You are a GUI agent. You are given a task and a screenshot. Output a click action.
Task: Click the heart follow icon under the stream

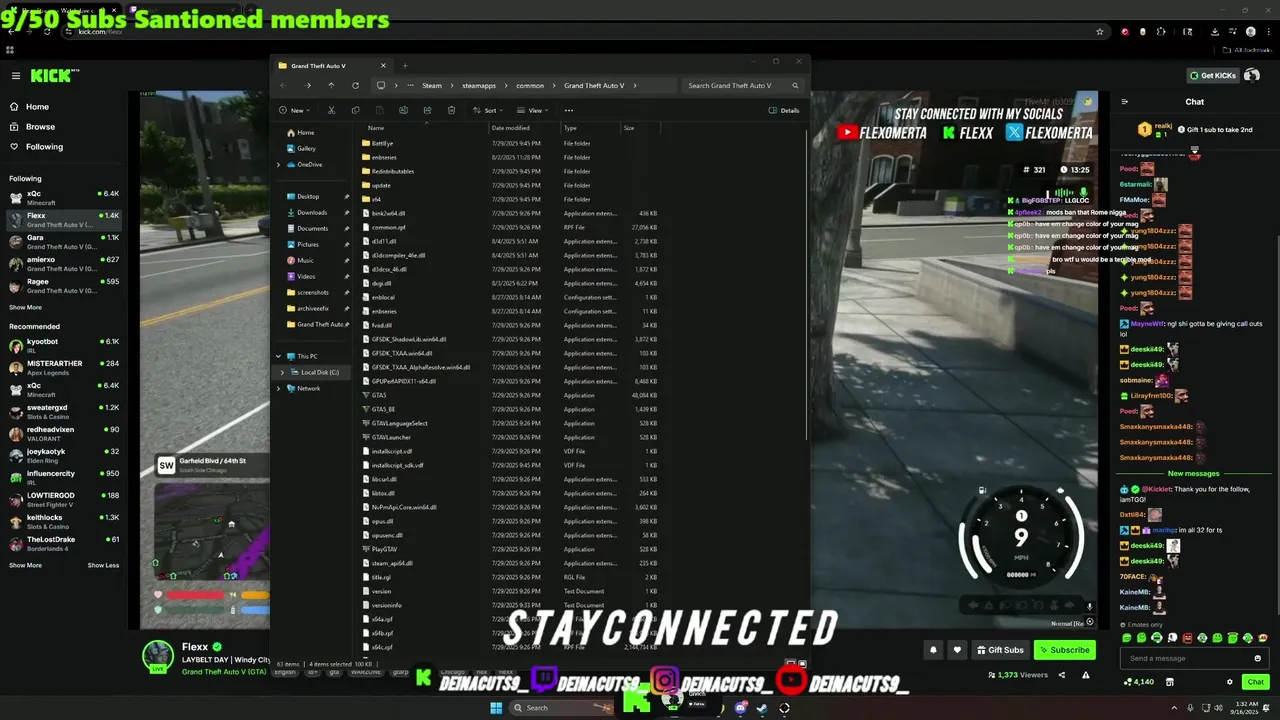point(957,650)
